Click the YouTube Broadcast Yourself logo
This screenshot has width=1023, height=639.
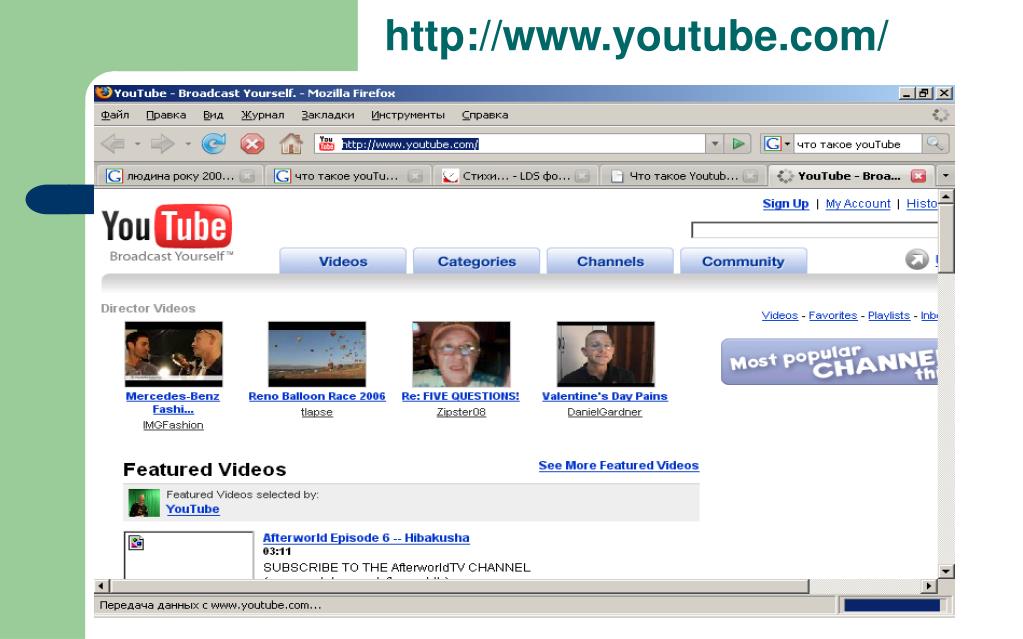coord(167,234)
